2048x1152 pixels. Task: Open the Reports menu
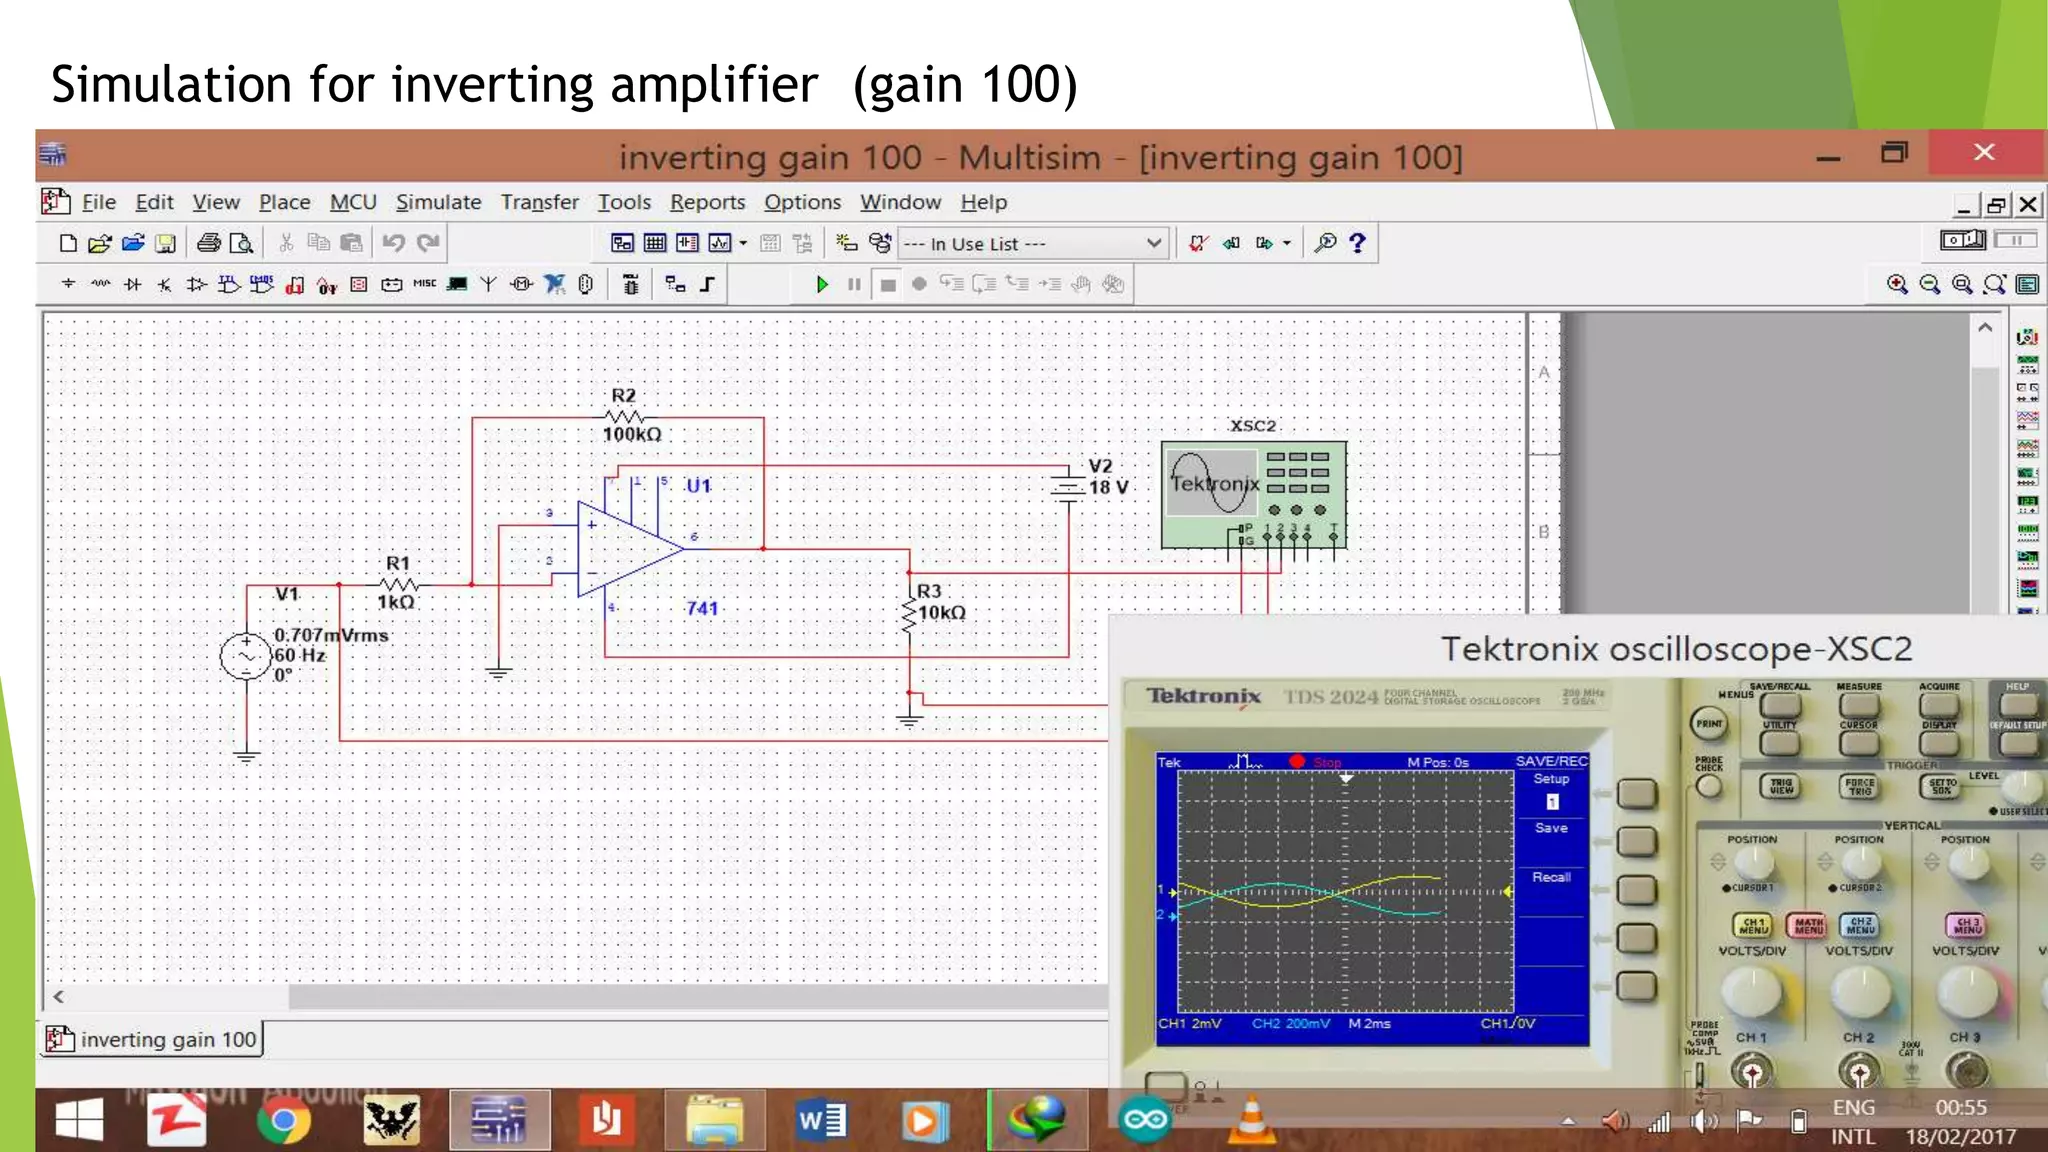pyautogui.click(x=707, y=202)
